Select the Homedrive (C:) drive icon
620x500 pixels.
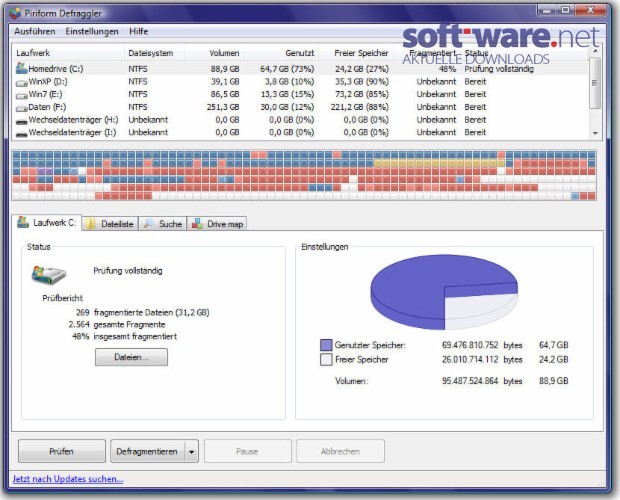point(21,68)
